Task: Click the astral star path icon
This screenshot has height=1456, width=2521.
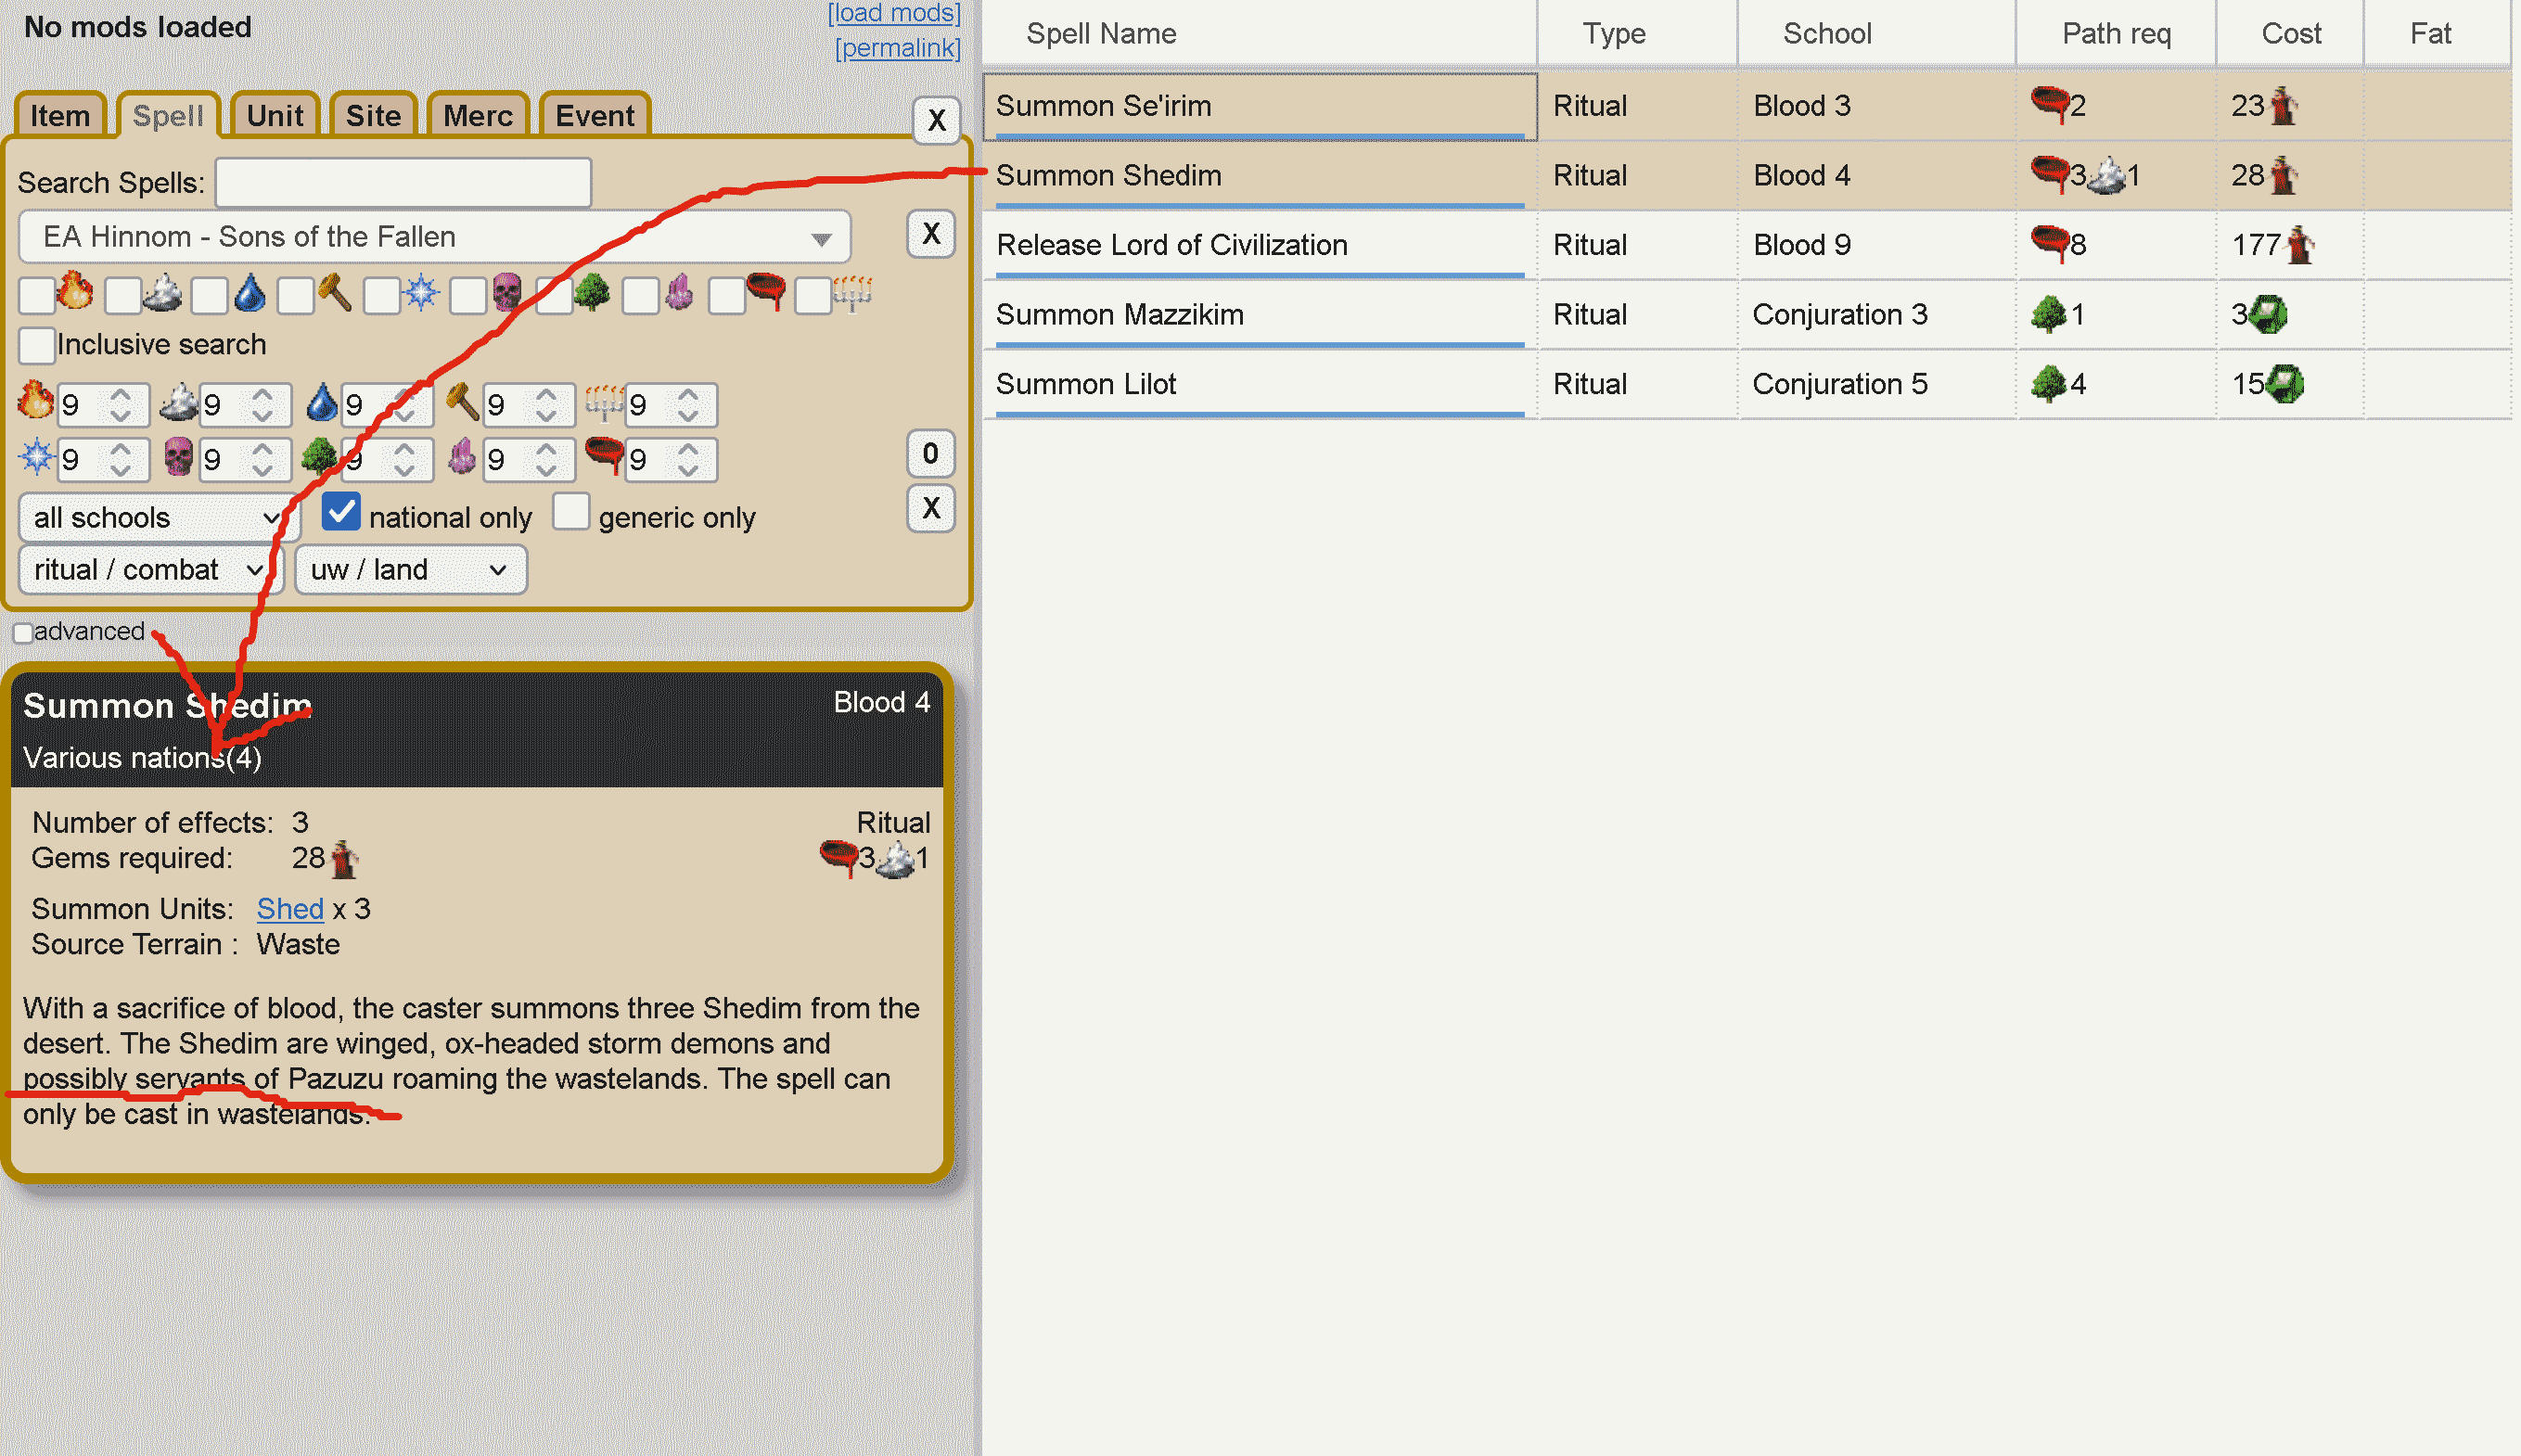Action: (x=421, y=294)
